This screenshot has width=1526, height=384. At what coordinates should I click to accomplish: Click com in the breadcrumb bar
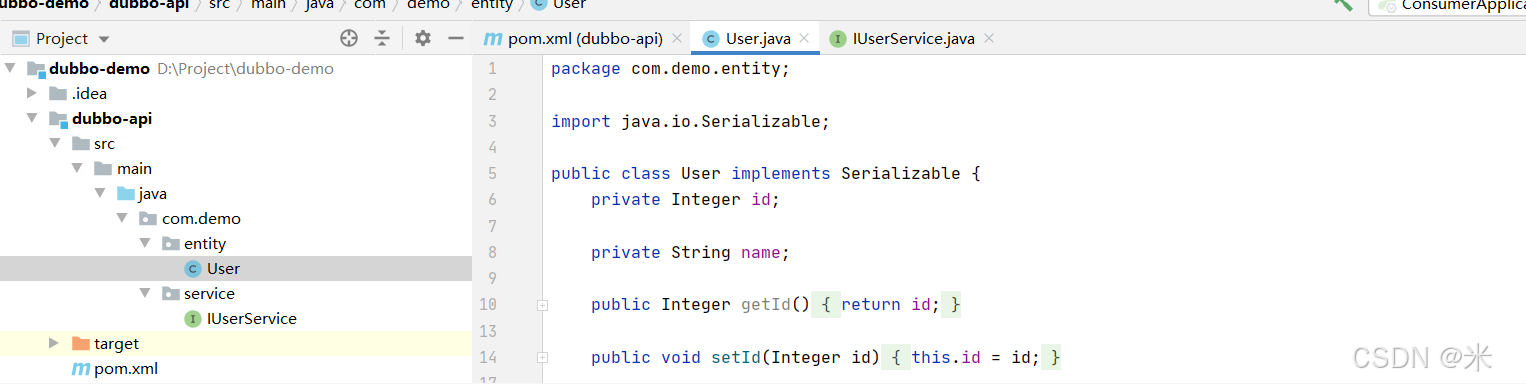[x=370, y=5]
